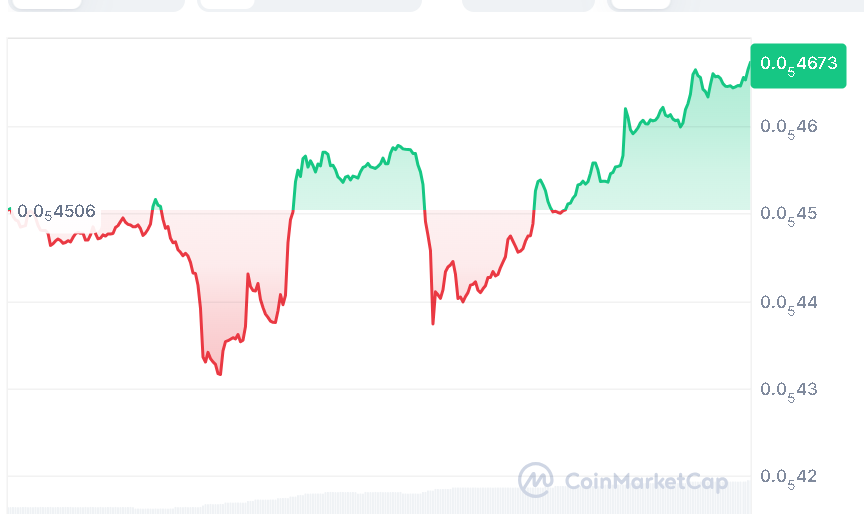Click the 0.0₅44 y-axis label

point(789,301)
